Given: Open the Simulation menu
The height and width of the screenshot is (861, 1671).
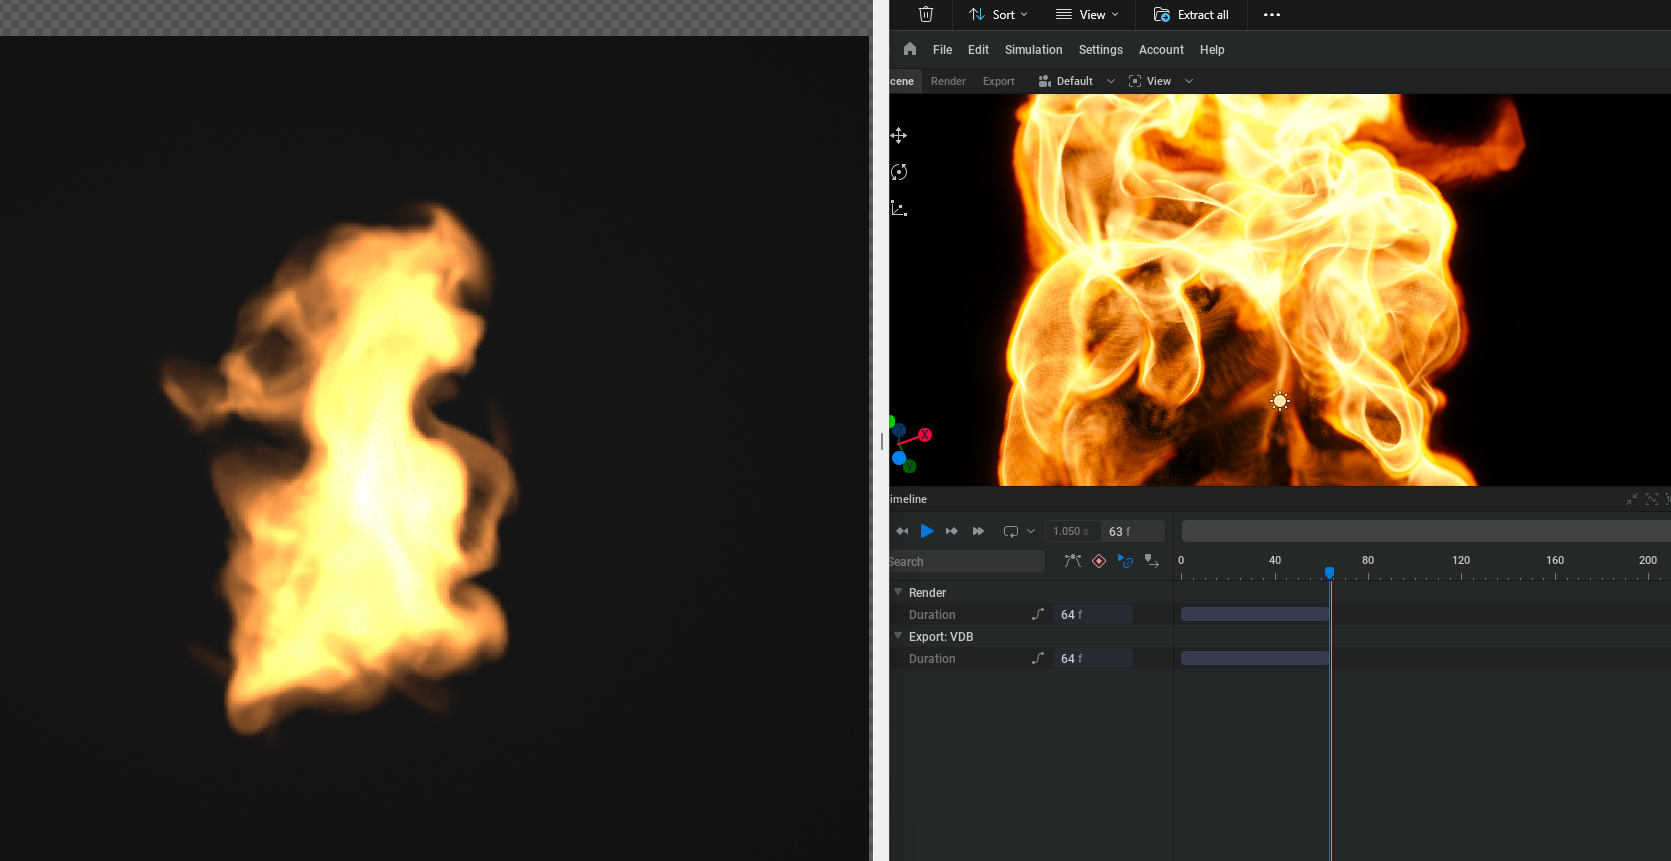Looking at the screenshot, I should 1033,50.
